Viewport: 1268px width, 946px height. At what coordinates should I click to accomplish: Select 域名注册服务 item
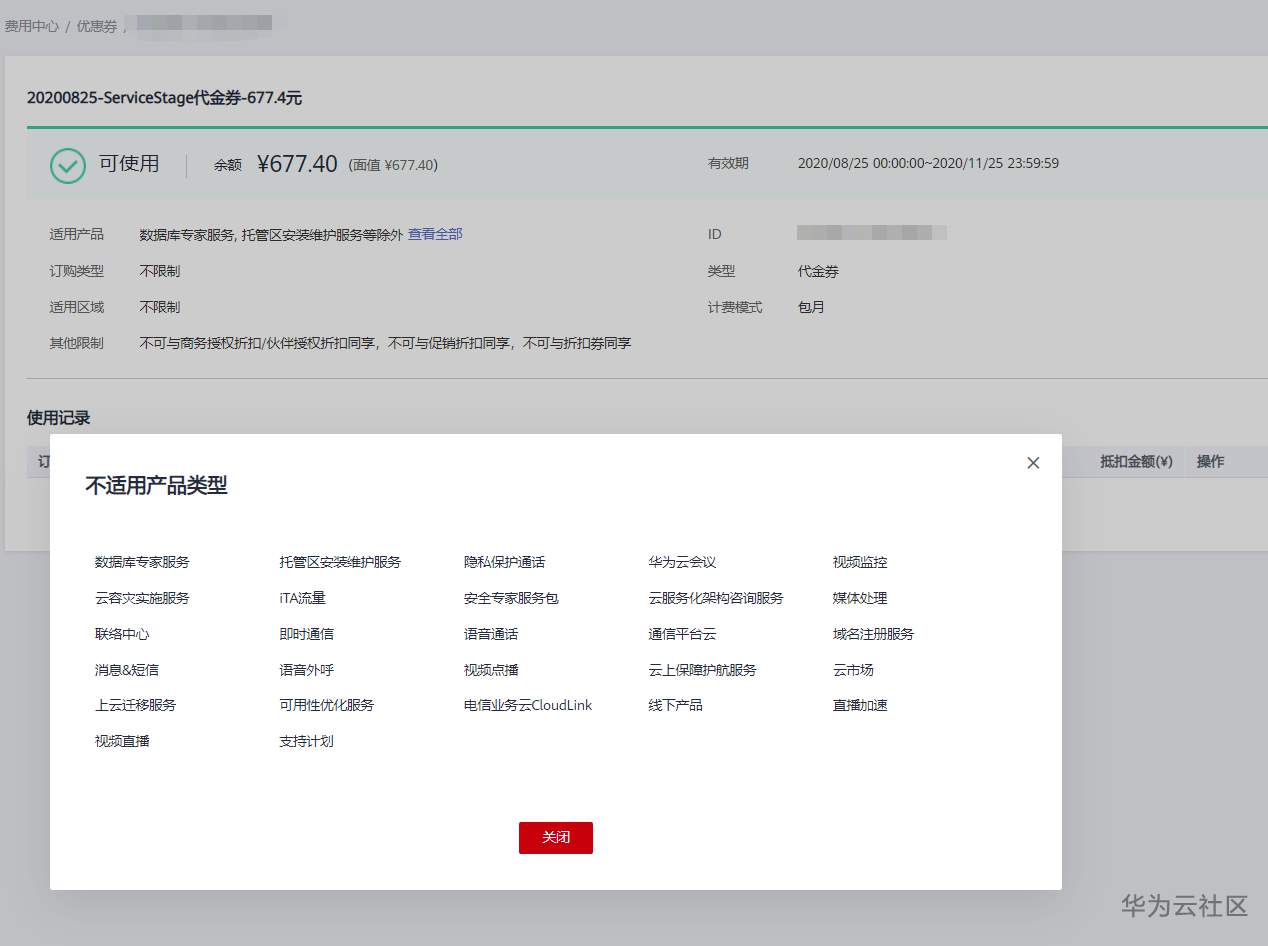(x=873, y=634)
